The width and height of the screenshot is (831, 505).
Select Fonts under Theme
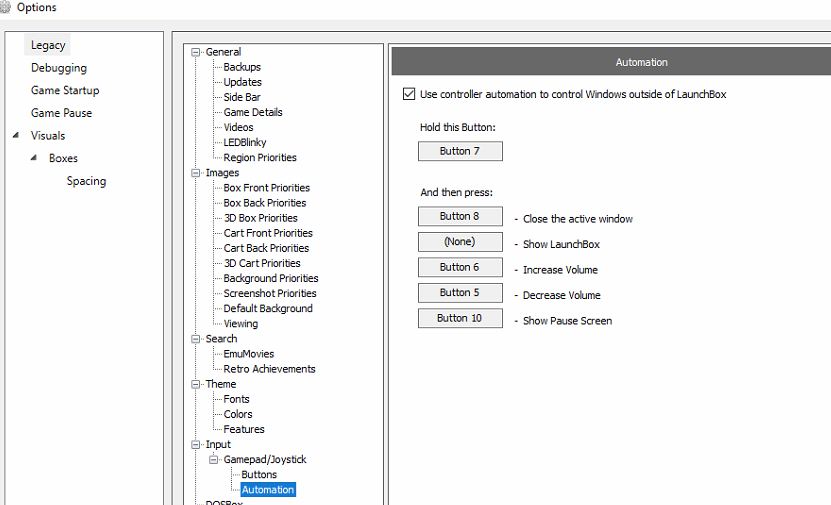[x=236, y=399]
